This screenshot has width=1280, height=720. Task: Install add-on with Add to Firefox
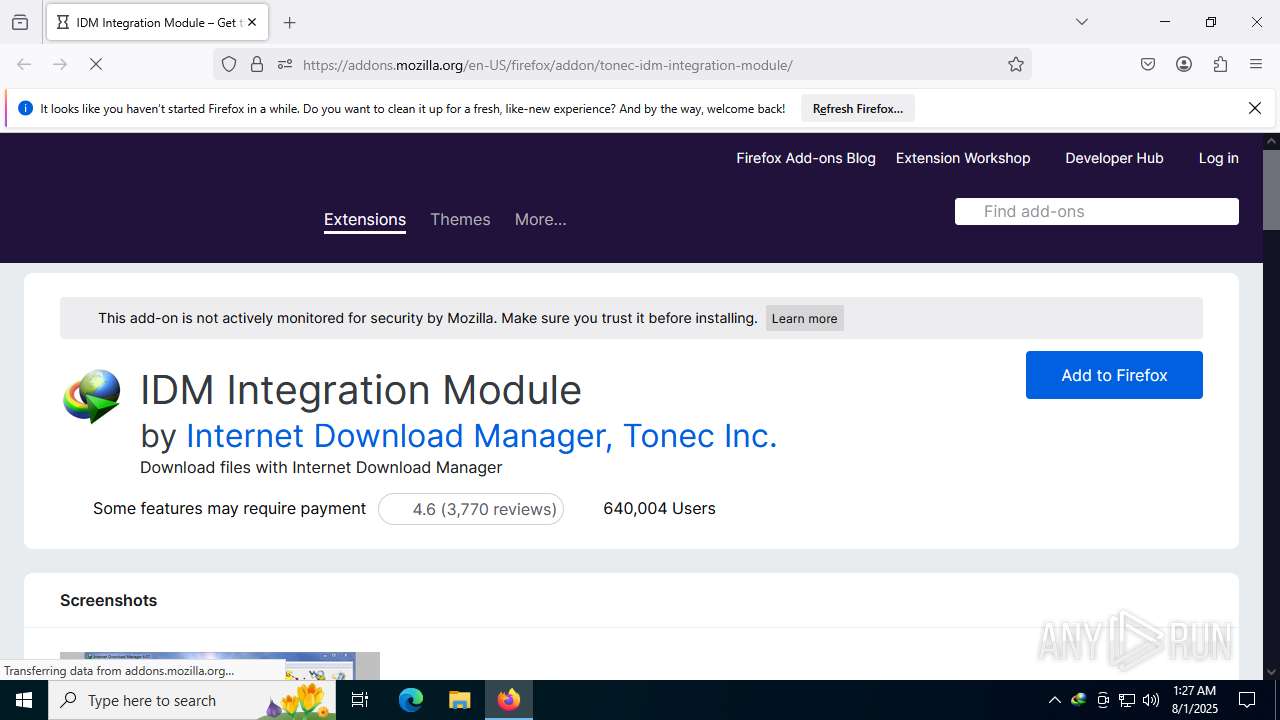coord(1114,375)
